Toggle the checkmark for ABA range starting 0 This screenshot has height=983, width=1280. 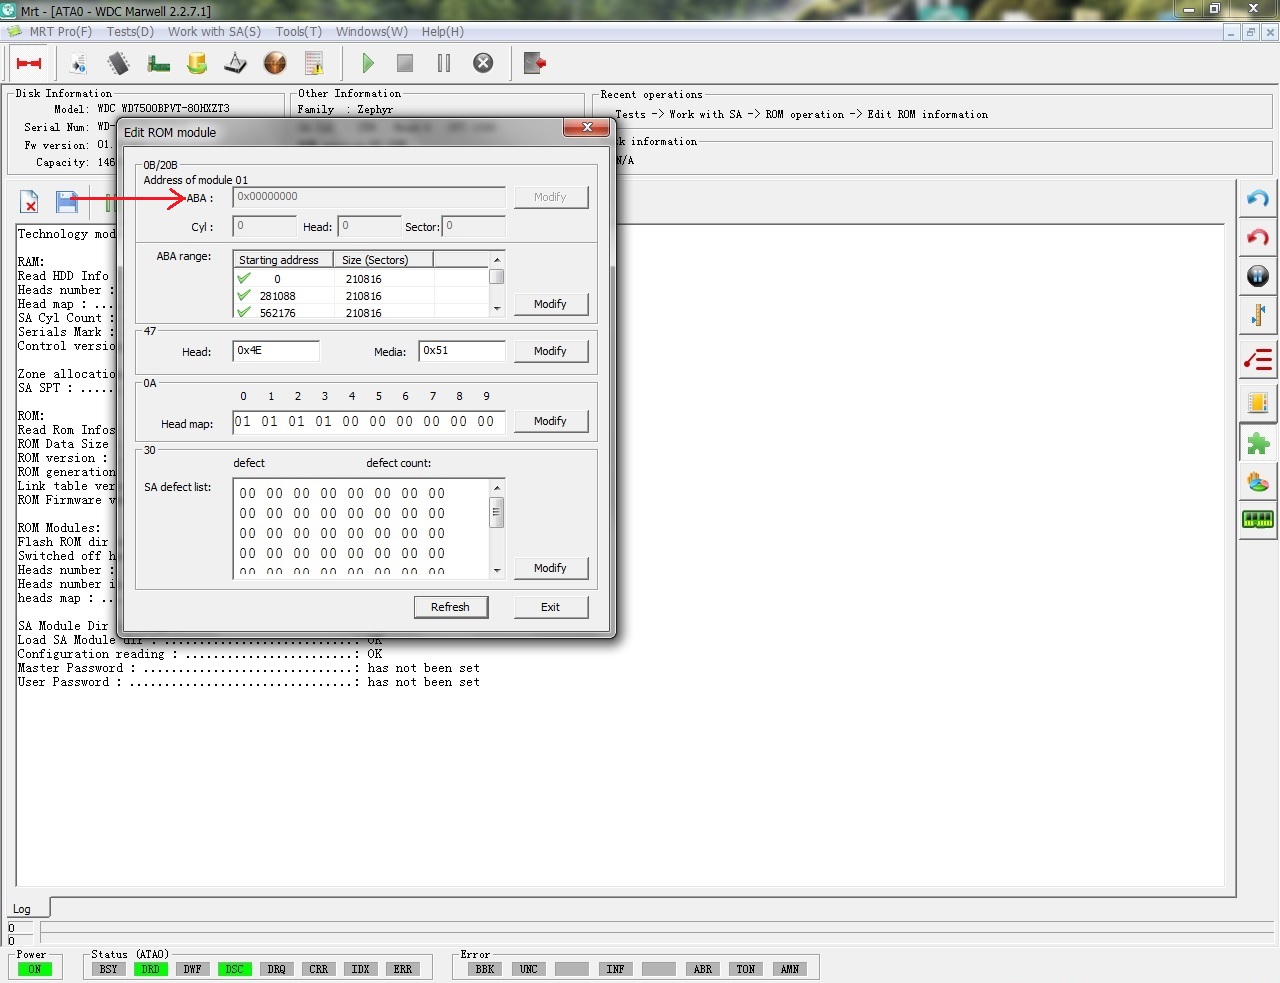[x=244, y=278]
